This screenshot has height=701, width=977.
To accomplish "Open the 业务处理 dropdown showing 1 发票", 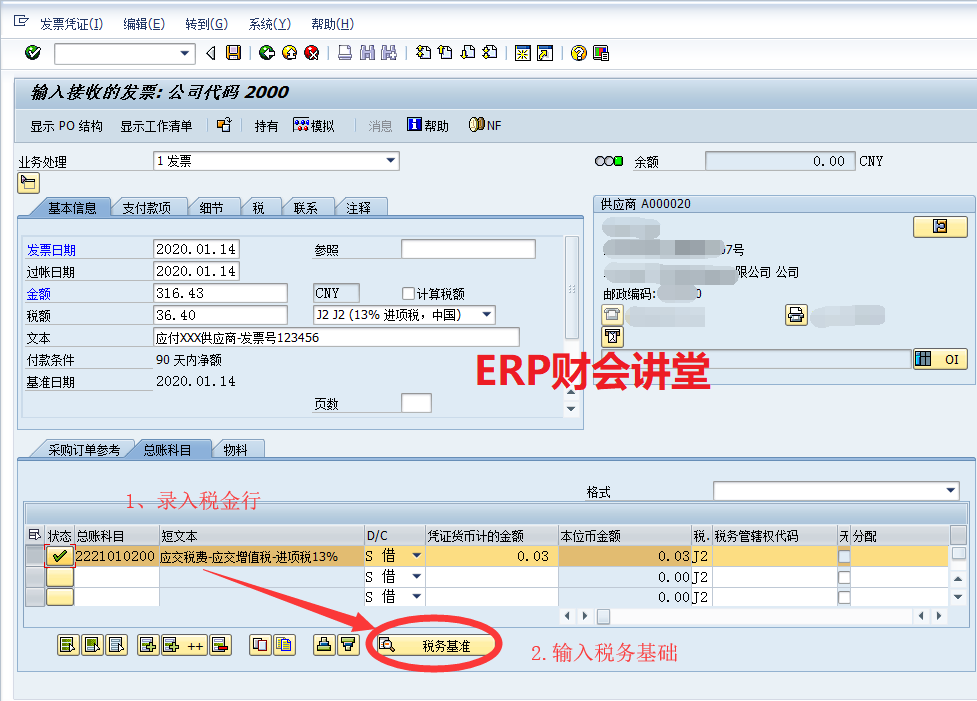I will point(391,161).
